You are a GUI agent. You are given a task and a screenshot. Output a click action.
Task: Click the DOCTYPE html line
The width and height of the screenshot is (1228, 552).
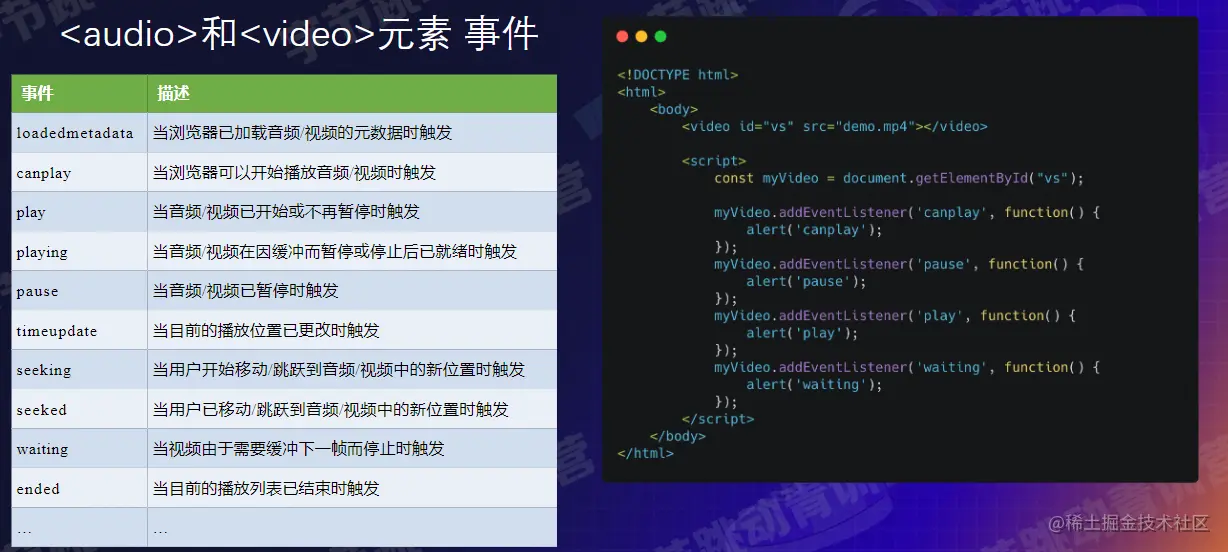point(678,75)
